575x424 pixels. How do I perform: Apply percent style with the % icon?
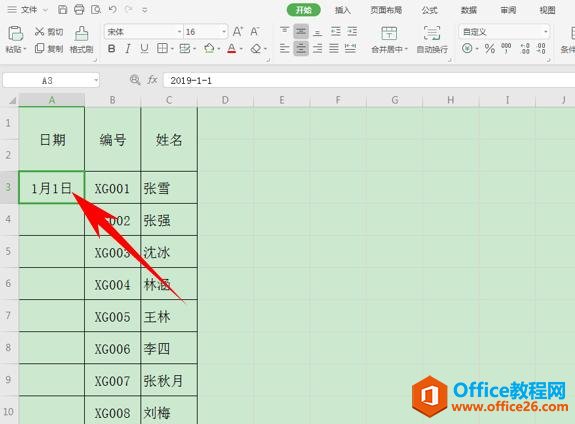(x=490, y=48)
